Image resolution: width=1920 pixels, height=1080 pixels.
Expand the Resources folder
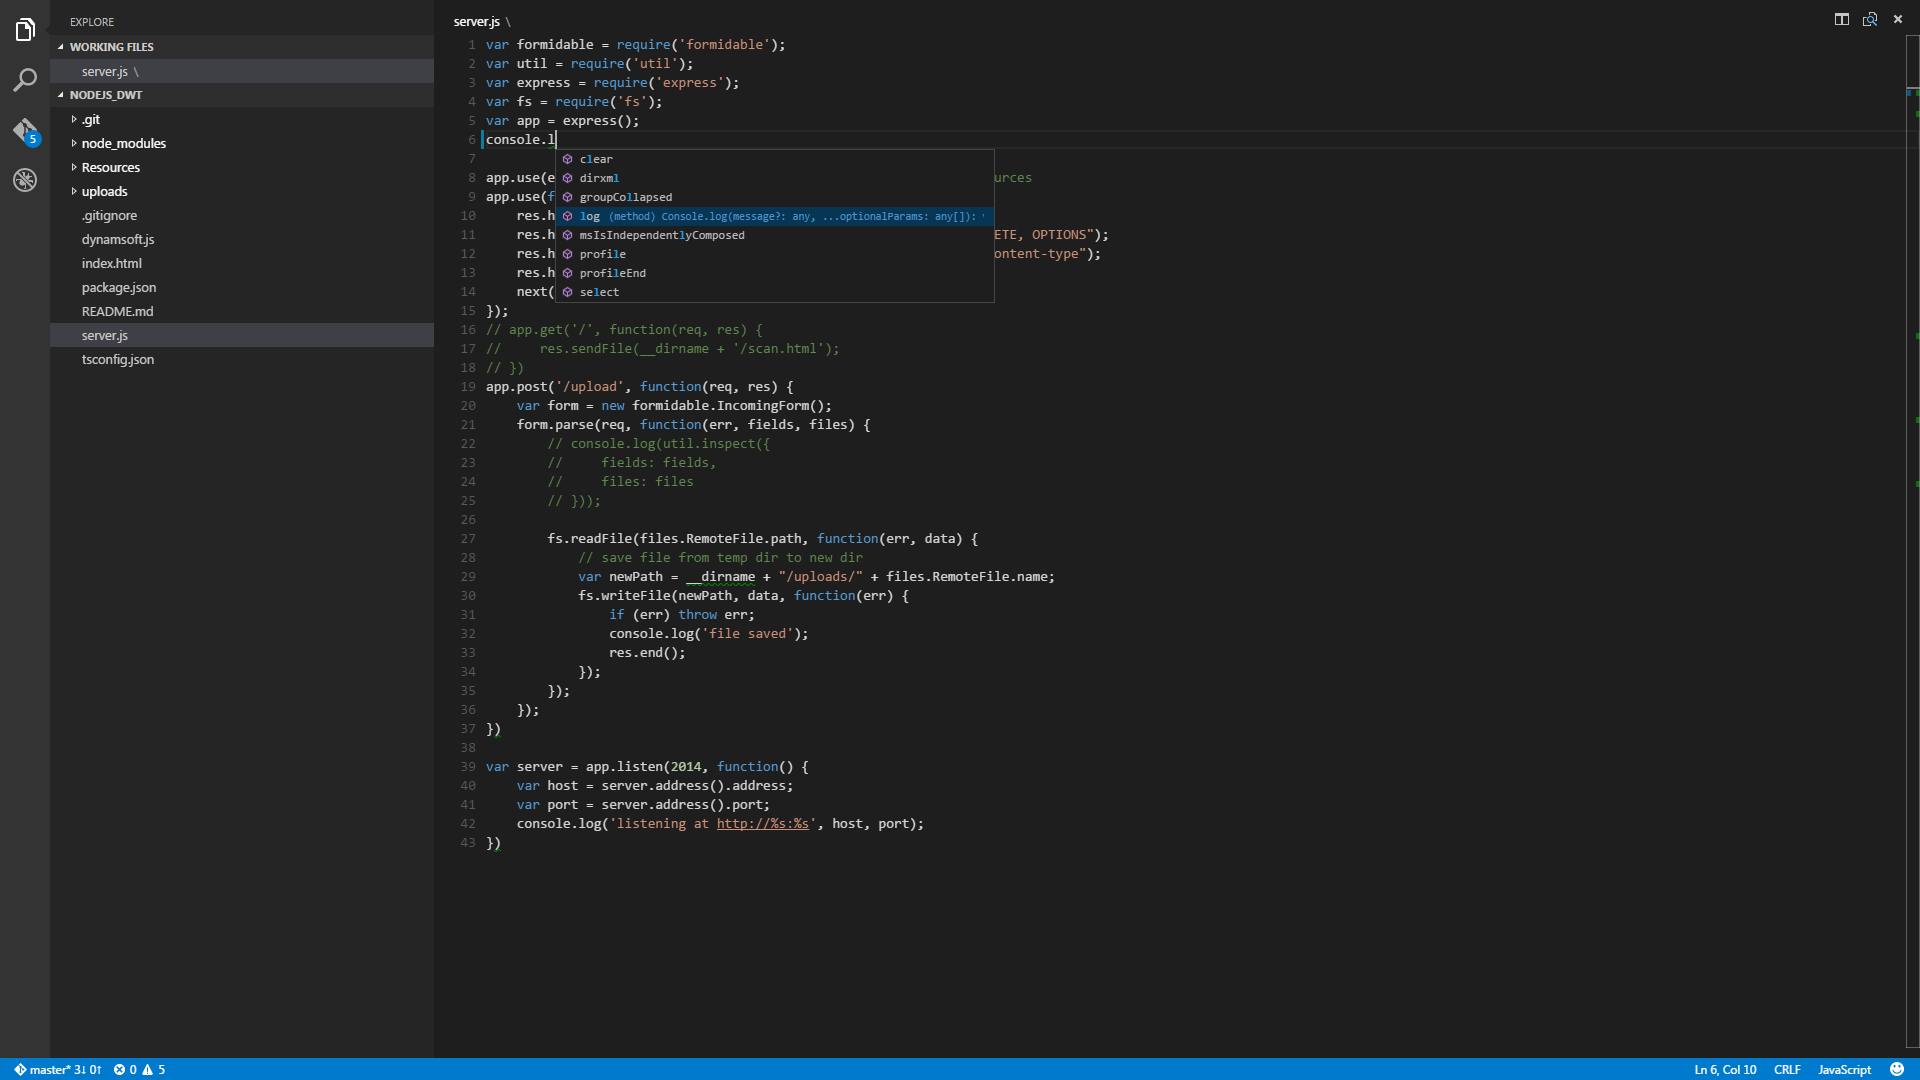(x=110, y=167)
